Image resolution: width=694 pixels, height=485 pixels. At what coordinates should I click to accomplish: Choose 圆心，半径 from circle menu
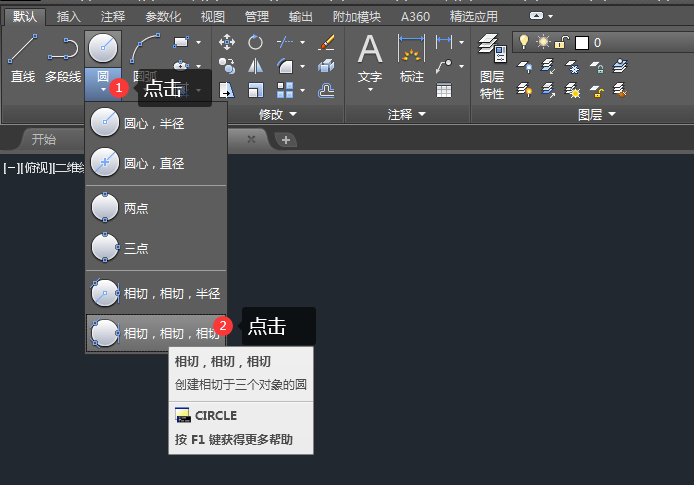(x=156, y=123)
